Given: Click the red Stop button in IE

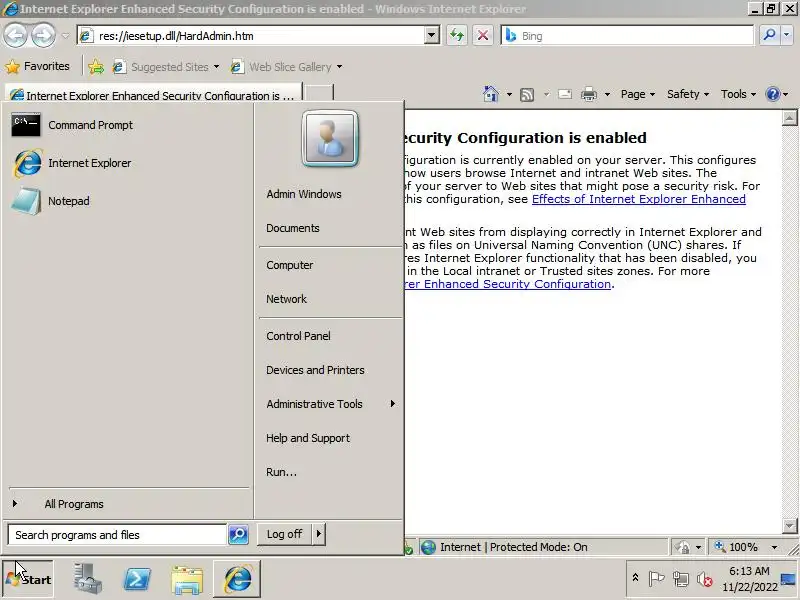Looking at the screenshot, I should [483, 36].
